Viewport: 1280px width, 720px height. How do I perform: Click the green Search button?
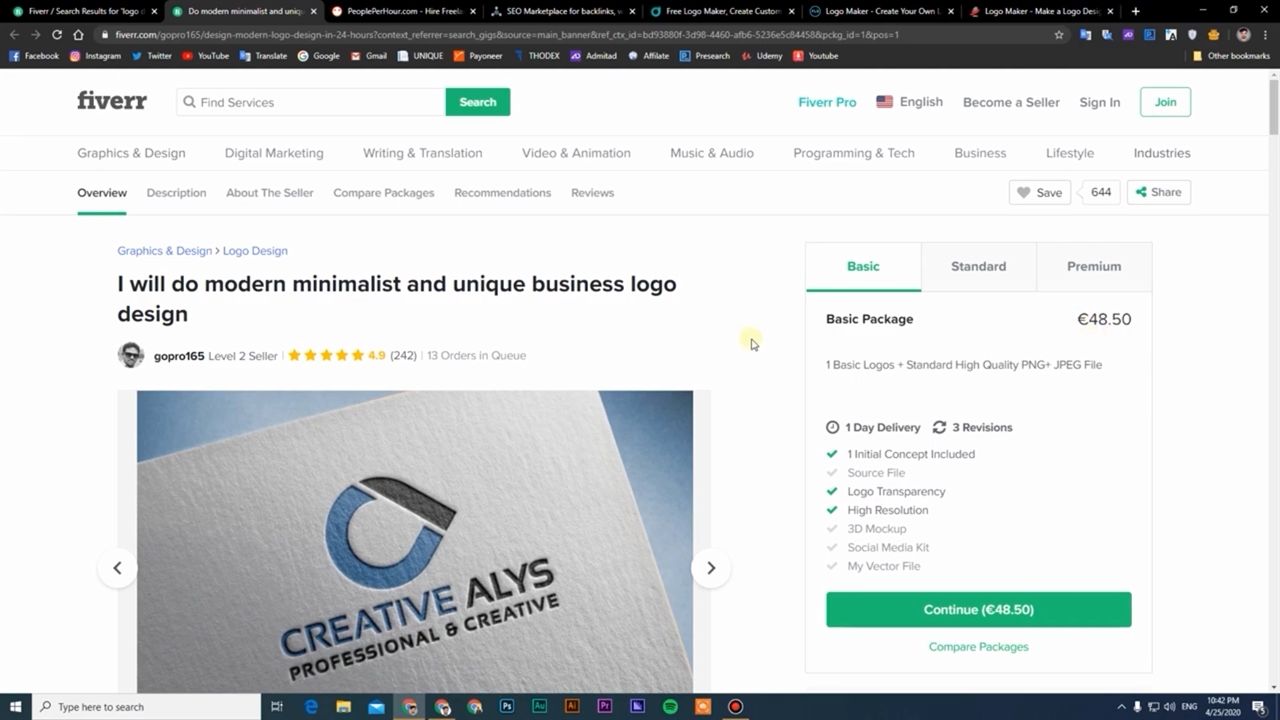pyautogui.click(x=477, y=102)
